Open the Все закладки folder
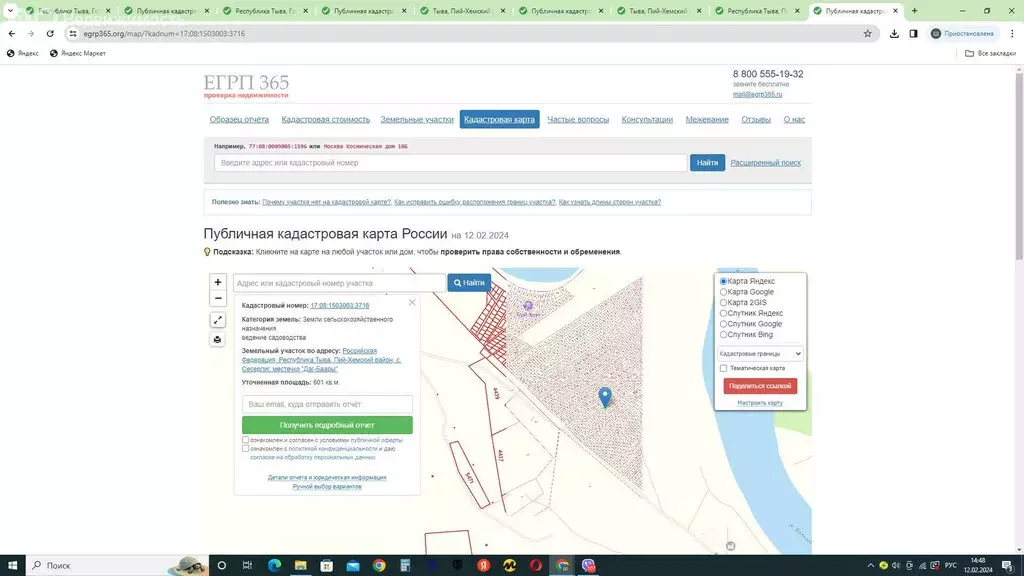This screenshot has width=1024, height=576. (x=990, y=54)
